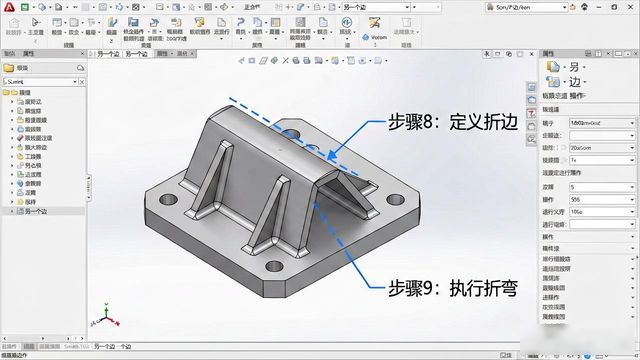The height and width of the screenshot is (360, 640).
Task: Switch to the 属性 tab in the document tab bar
Action: point(162,53)
